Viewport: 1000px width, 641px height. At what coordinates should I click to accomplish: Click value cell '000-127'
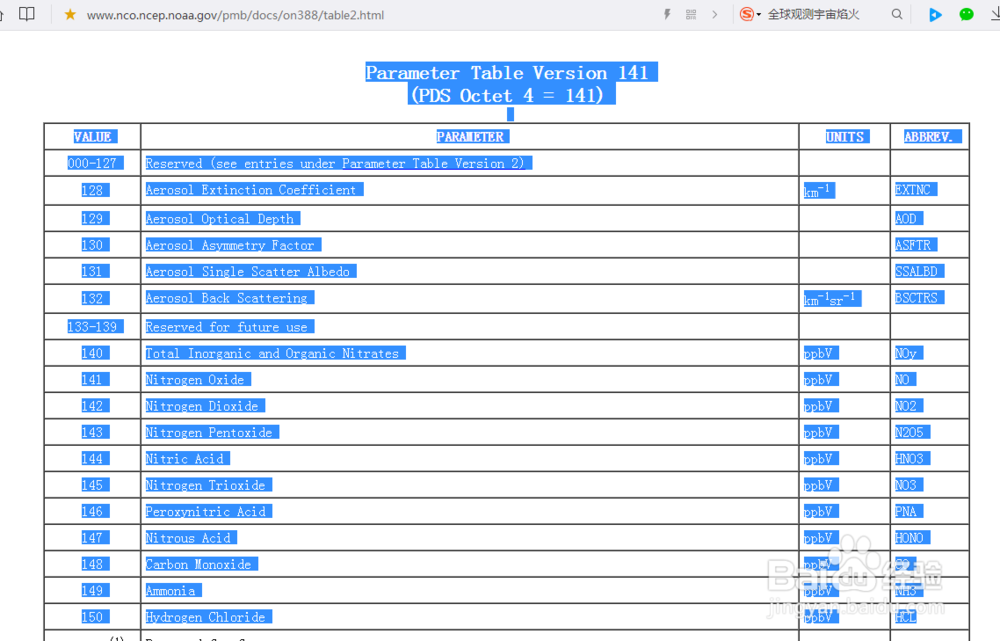(92, 163)
